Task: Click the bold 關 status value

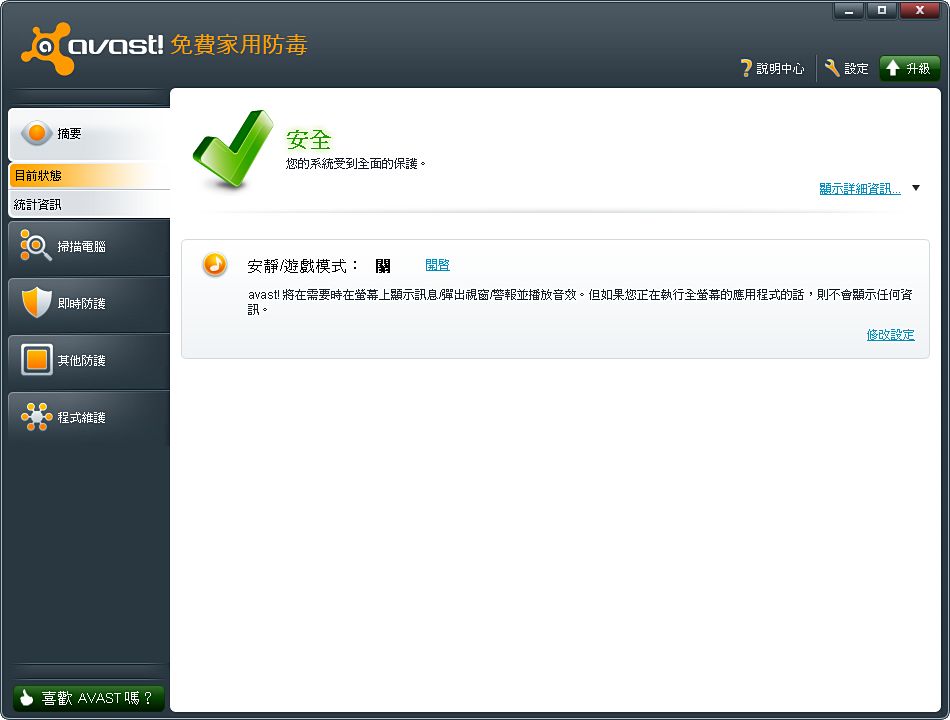Action: (383, 265)
